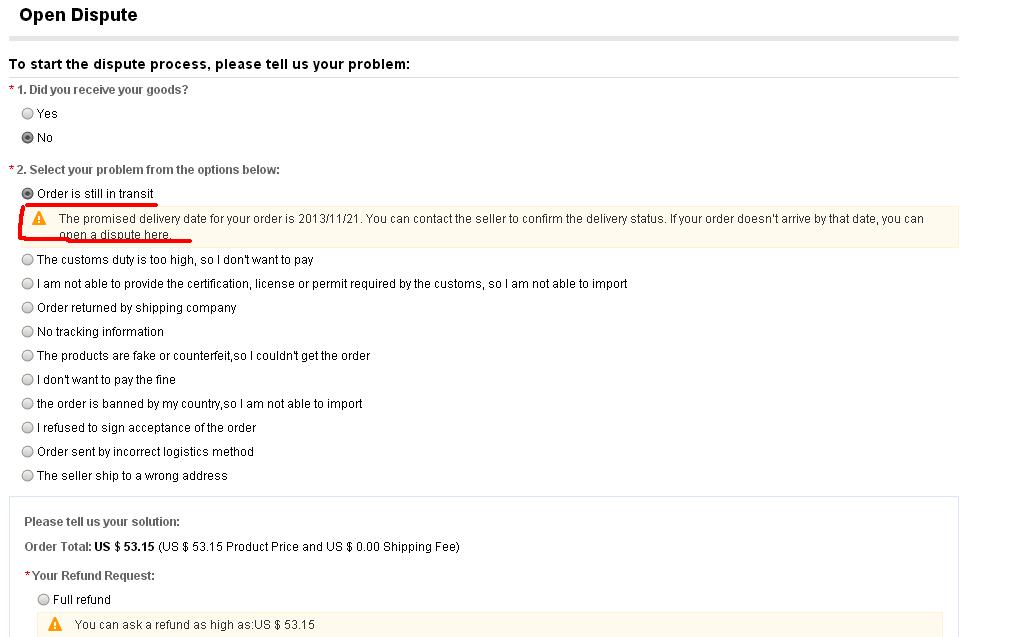Select 'The customs duty is too high' option
This screenshot has width=1009, height=637.
point(27,260)
